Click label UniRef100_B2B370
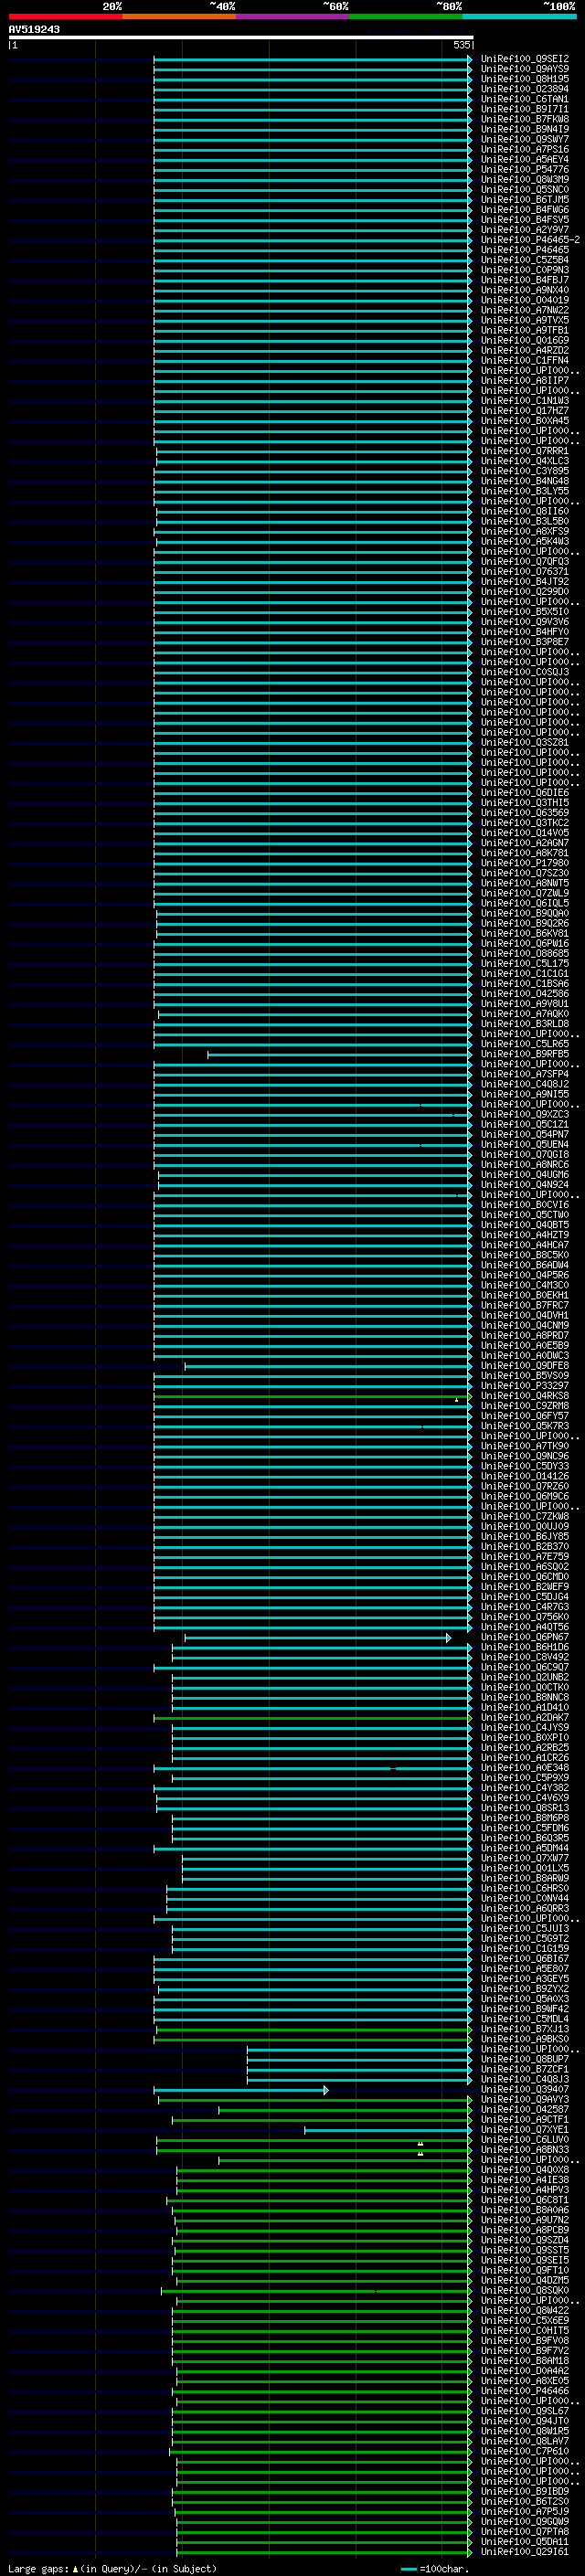The width and height of the screenshot is (585, 2576). tap(525, 1546)
